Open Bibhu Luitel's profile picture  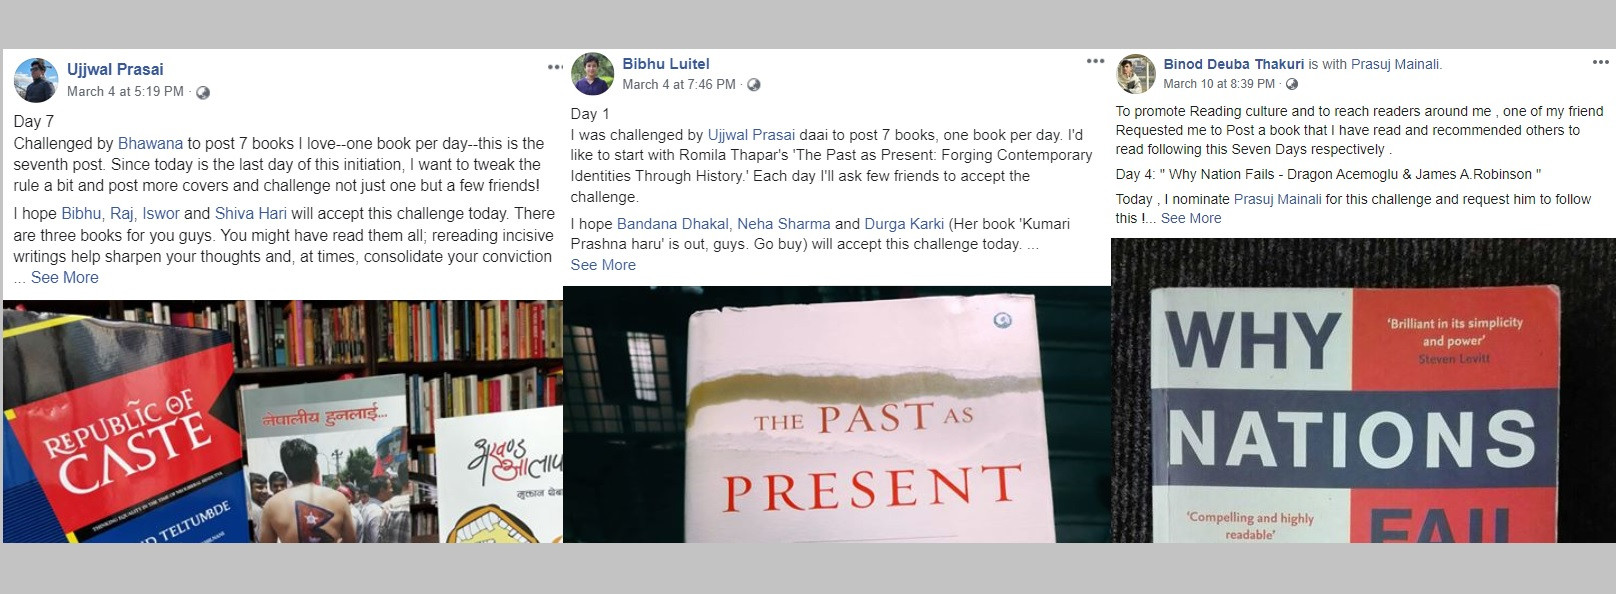point(592,74)
